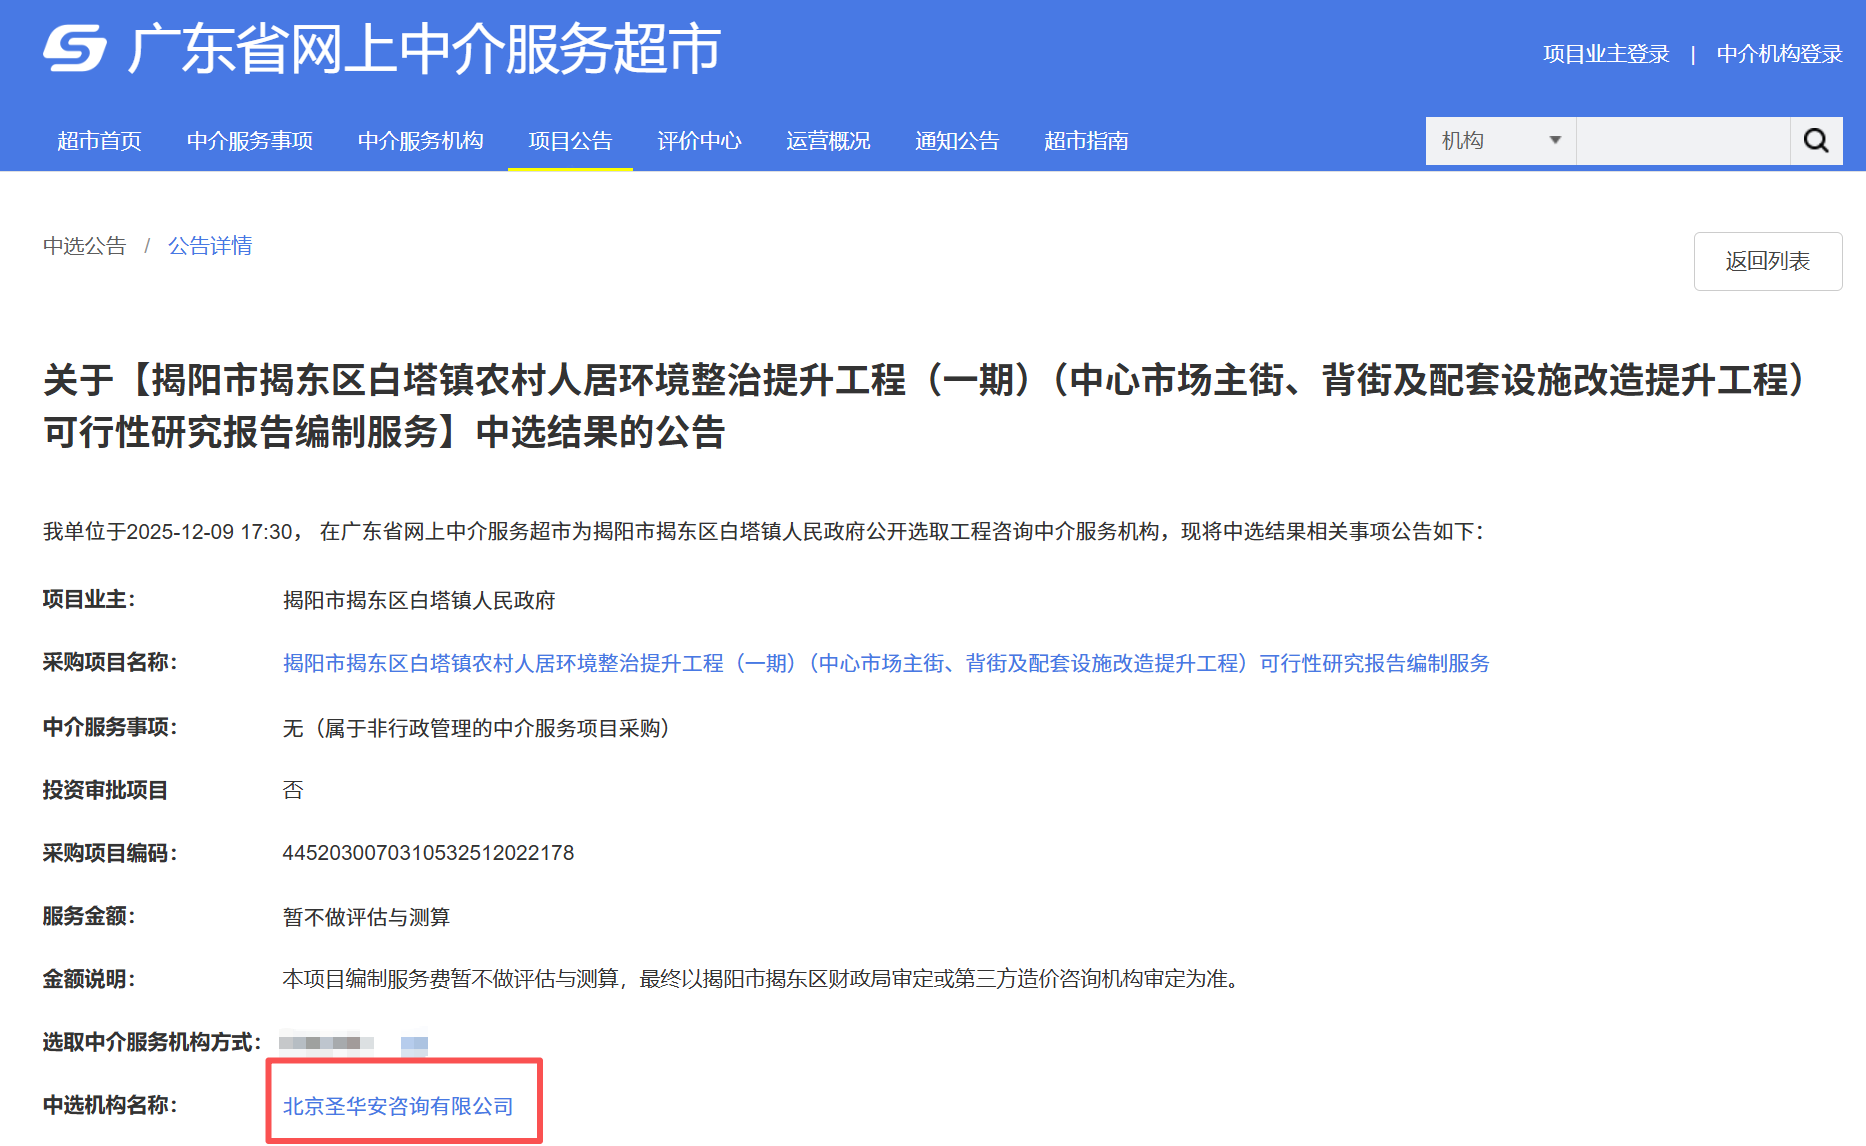Click the 项目业主登录 link
Image resolution: width=1866 pixels, height=1146 pixels.
click(x=1606, y=54)
